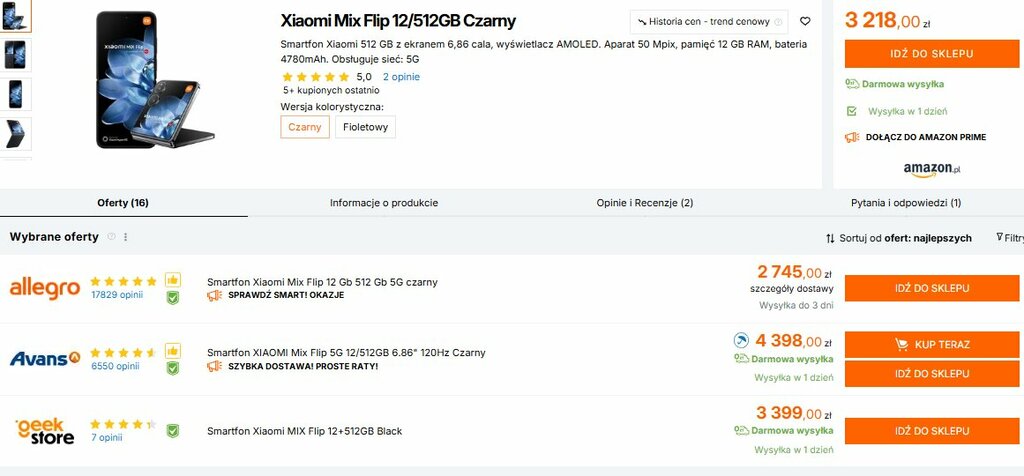Select the Fioletowy color version
The width and height of the screenshot is (1024, 476).
coord(365,127)
